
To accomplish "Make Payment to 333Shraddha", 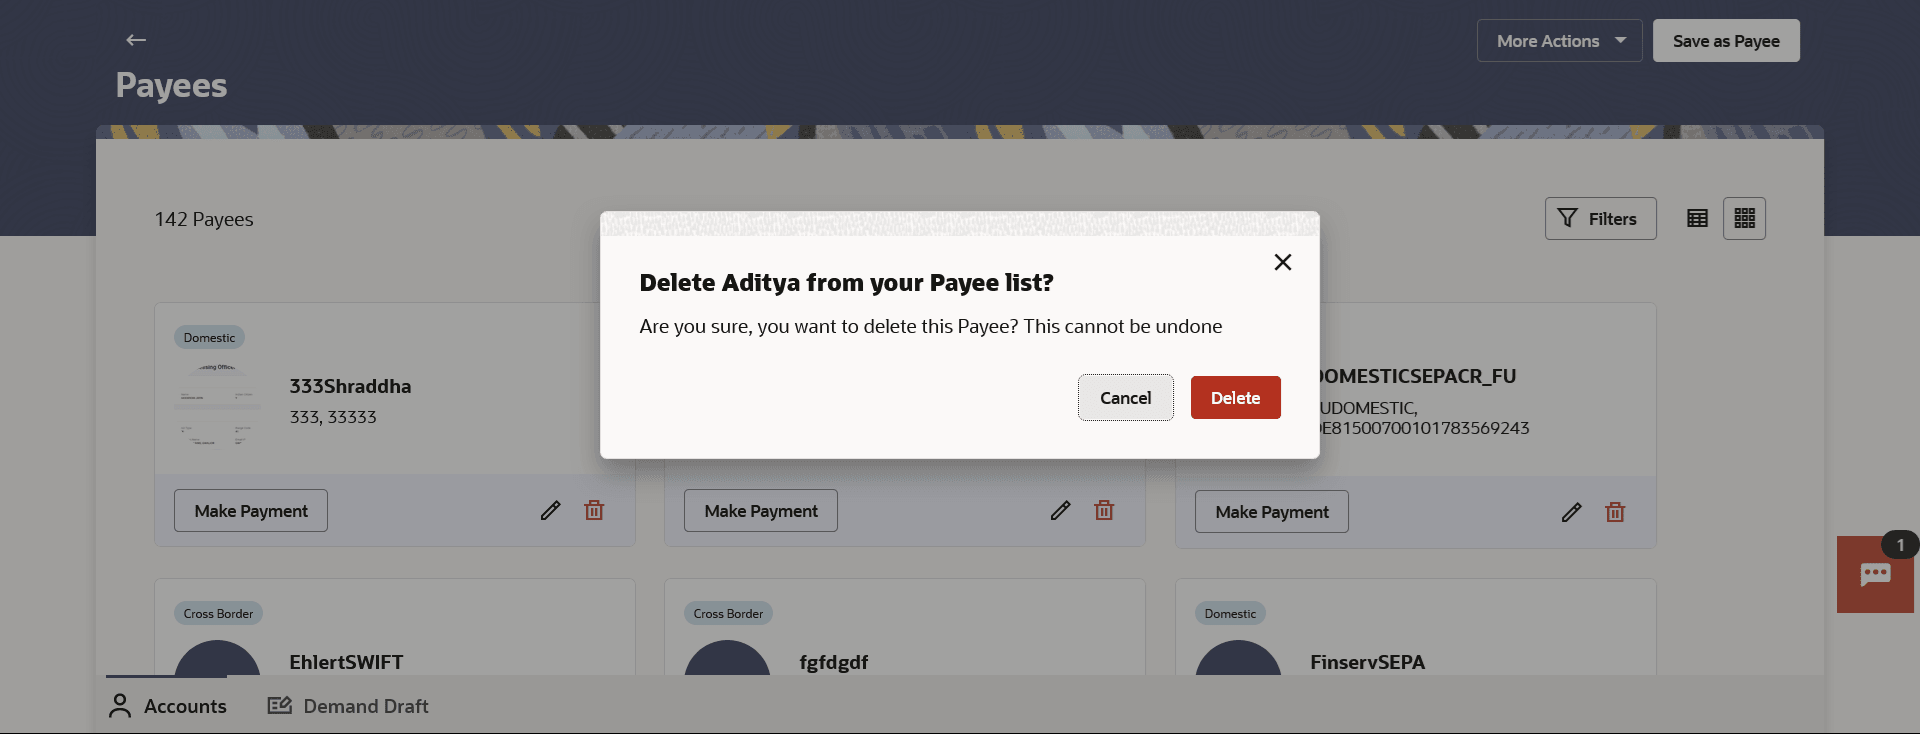I will click(x=251, y=510).
